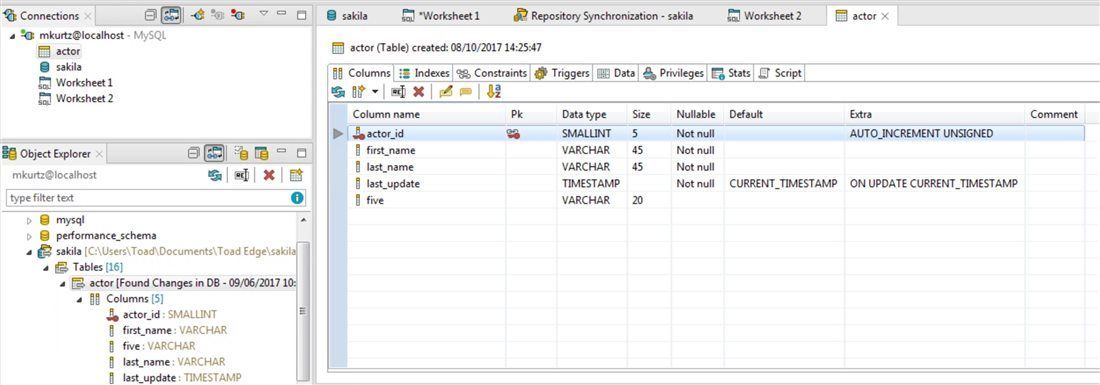Open the Data tab
This screenshot has height=385, width=1100.
616,73
